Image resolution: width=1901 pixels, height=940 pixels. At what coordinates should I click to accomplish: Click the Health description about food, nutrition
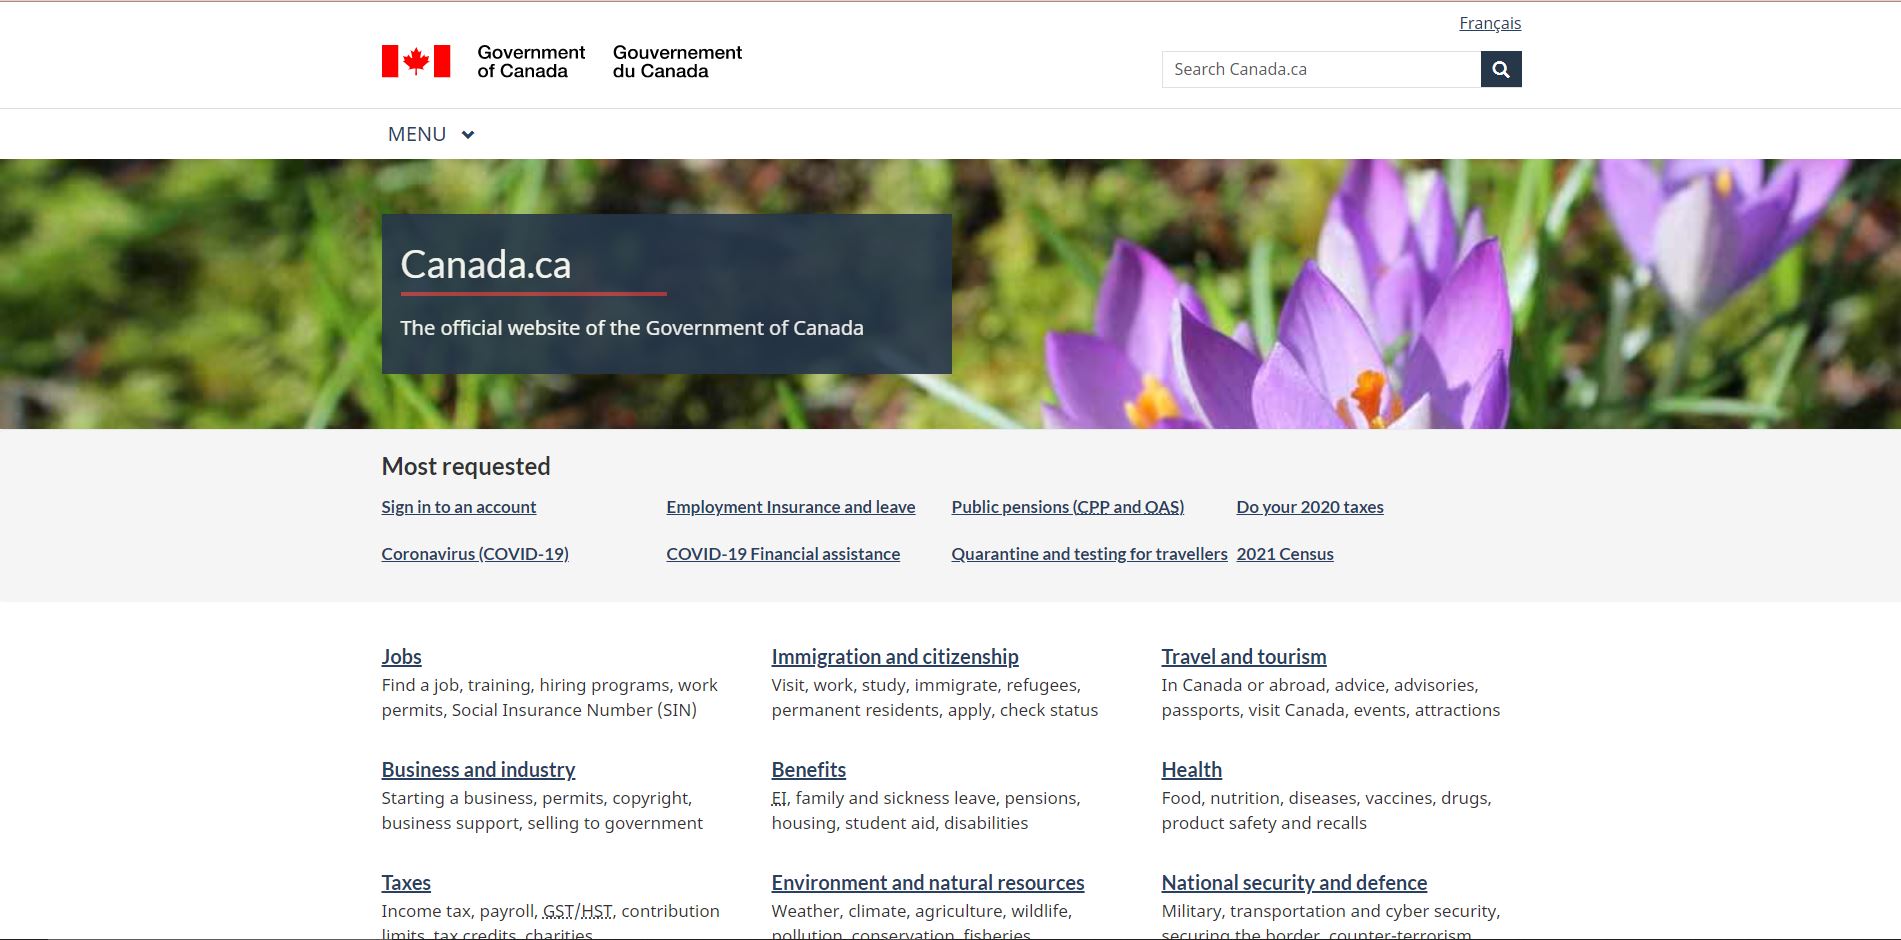click(1326, 811)
